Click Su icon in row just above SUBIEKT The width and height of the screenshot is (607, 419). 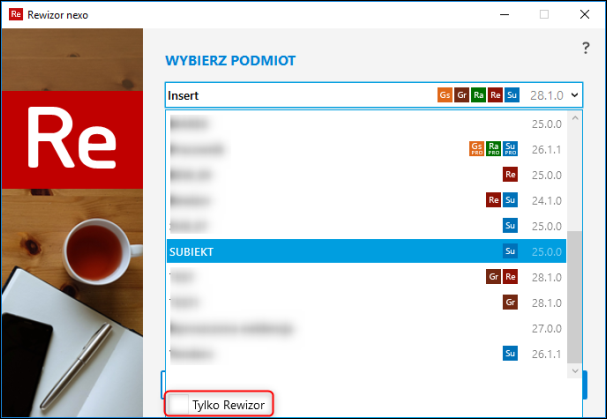[510, 225]
